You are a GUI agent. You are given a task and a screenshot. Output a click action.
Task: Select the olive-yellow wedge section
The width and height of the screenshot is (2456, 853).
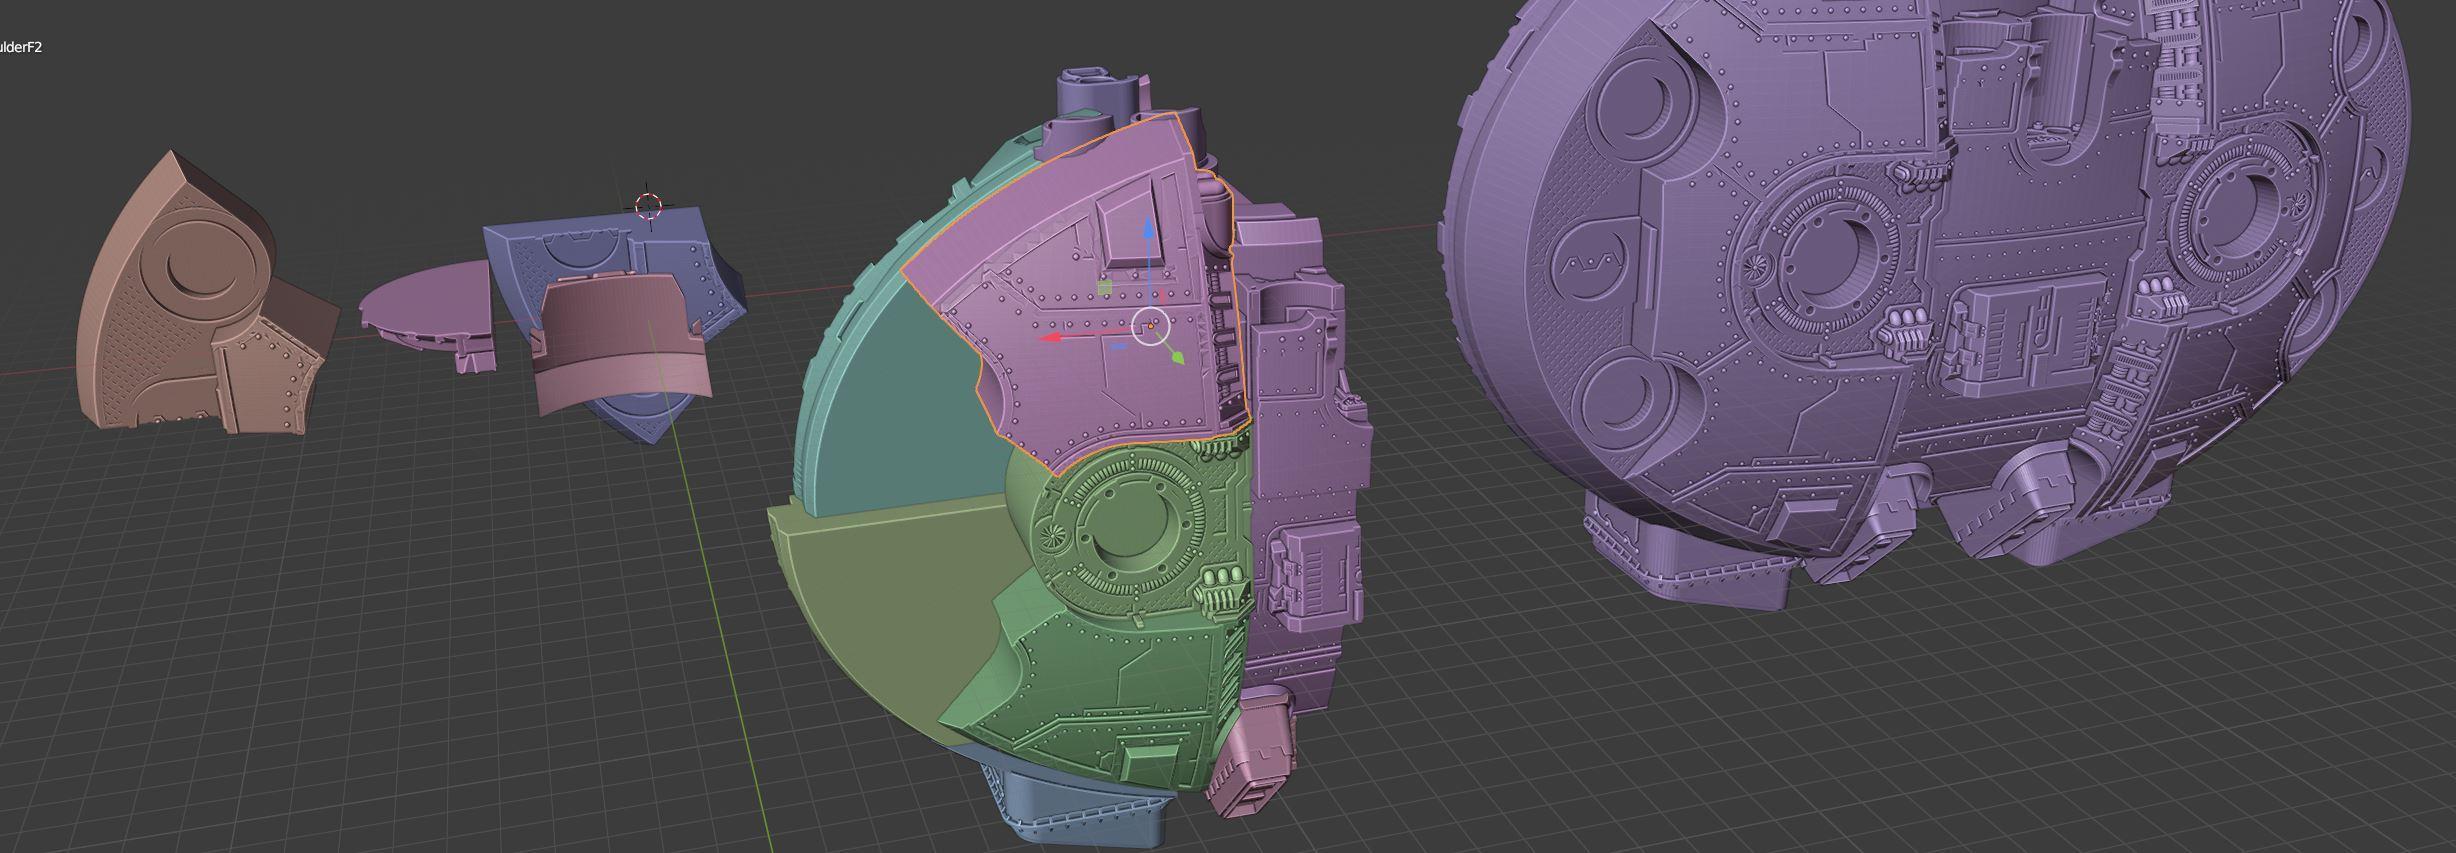pos(880,600)
